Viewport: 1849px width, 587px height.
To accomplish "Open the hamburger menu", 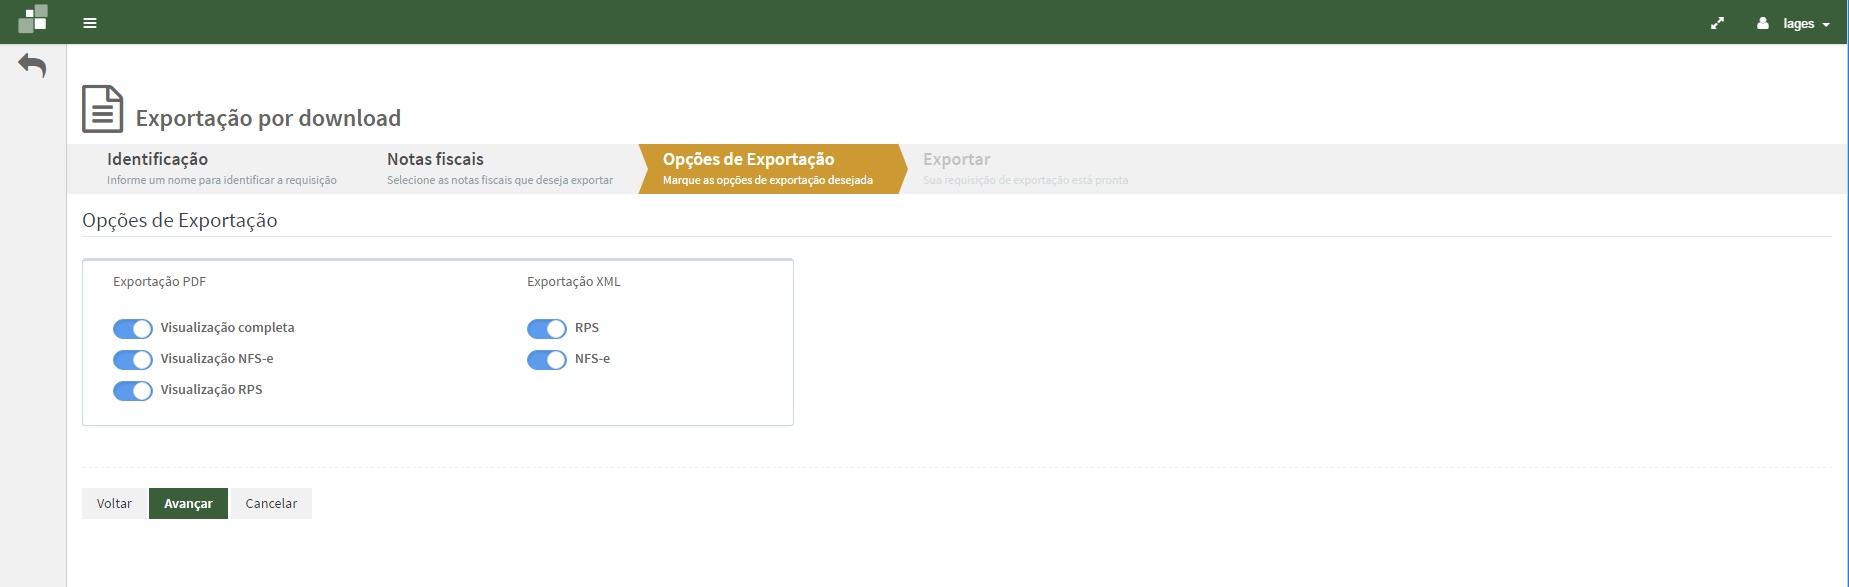I will [90, 23].
